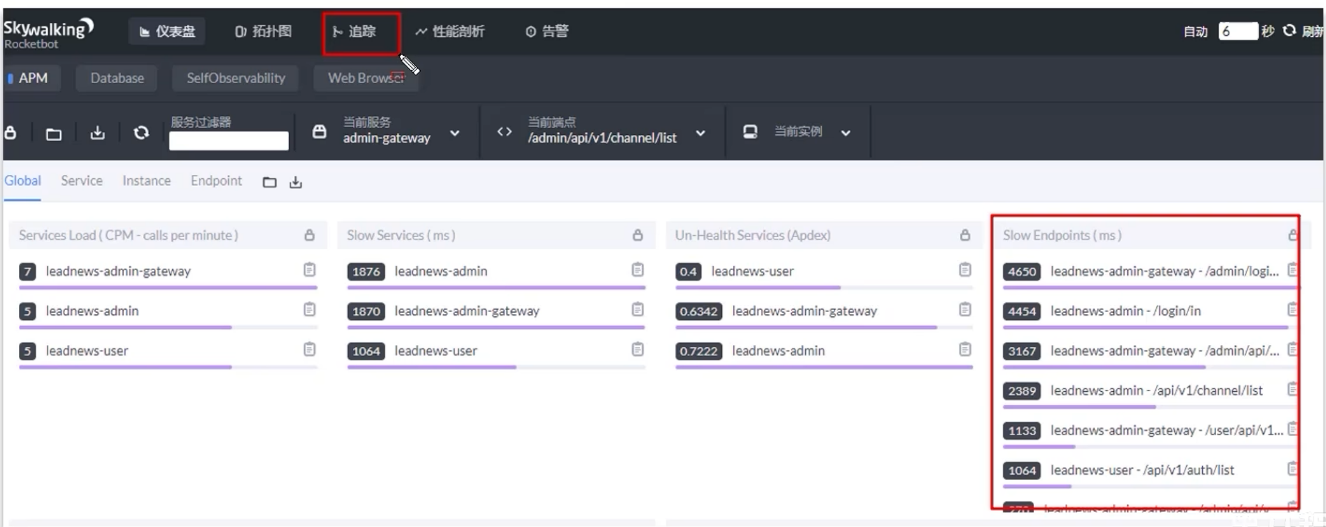Switch to the Instance tab
The width and height of the screenshot is (1326, 527).
point(146,181)
